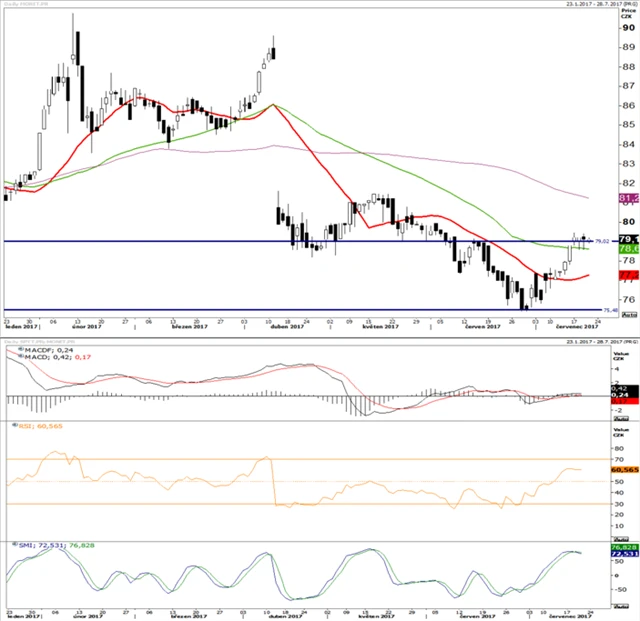This screenshot has height=621, width=640.
Task: Select the red 77.2 moving average tag
Action: click(x=629, y=274)
